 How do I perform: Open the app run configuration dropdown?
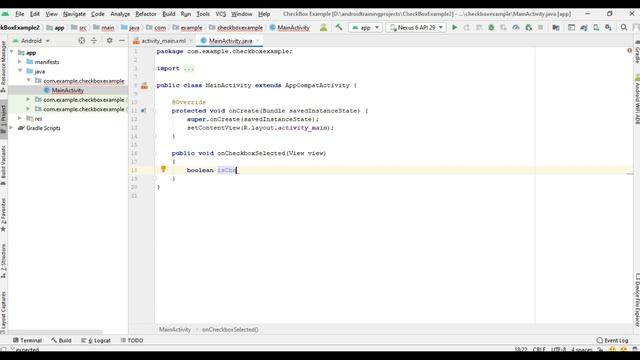pyautogui.click(x=365, y=27)
